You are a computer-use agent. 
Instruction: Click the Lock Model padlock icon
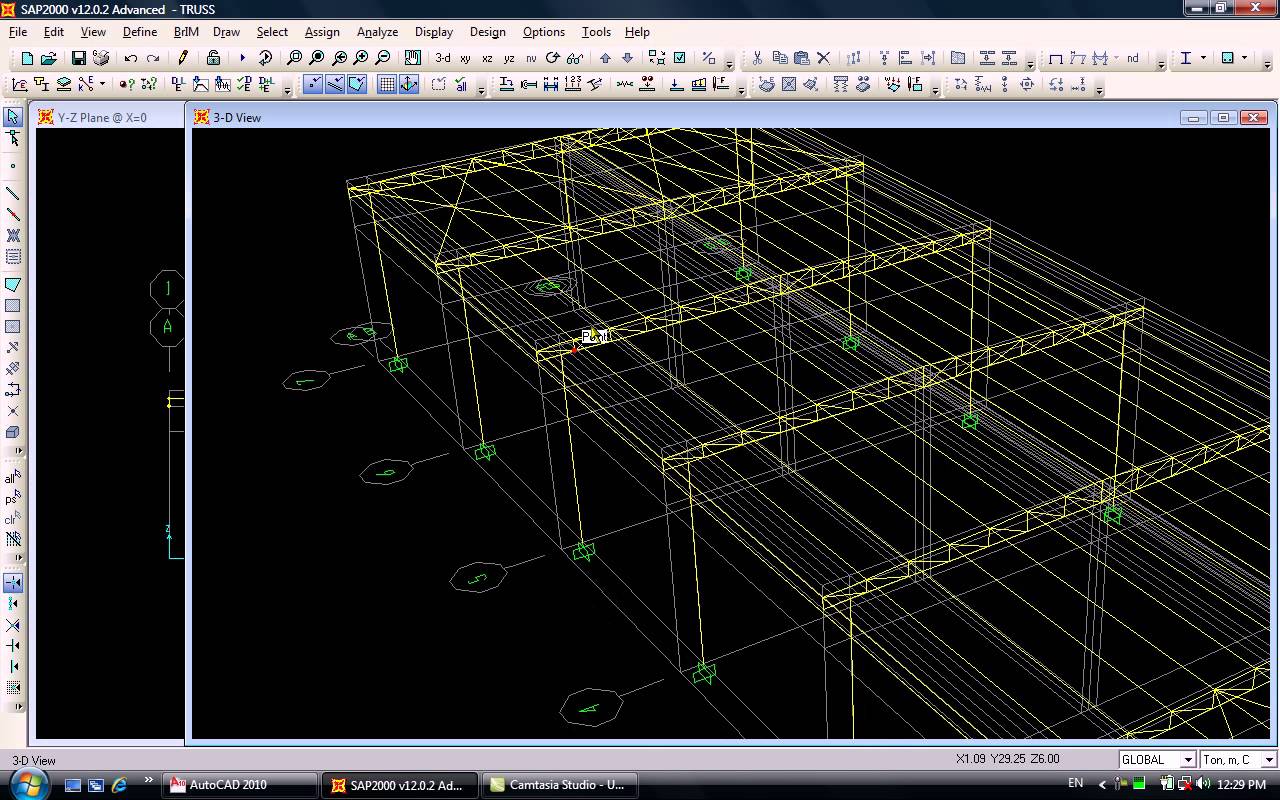click(213, 57)
